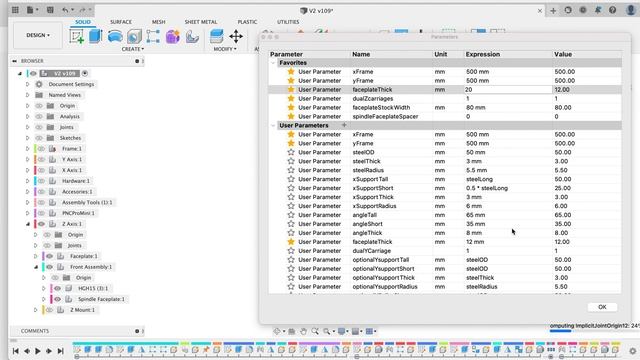This screenshot has width=640, height=360.
Task: Expand the Document Settings node
Action: pyautogui.click(x=27, y=84)
